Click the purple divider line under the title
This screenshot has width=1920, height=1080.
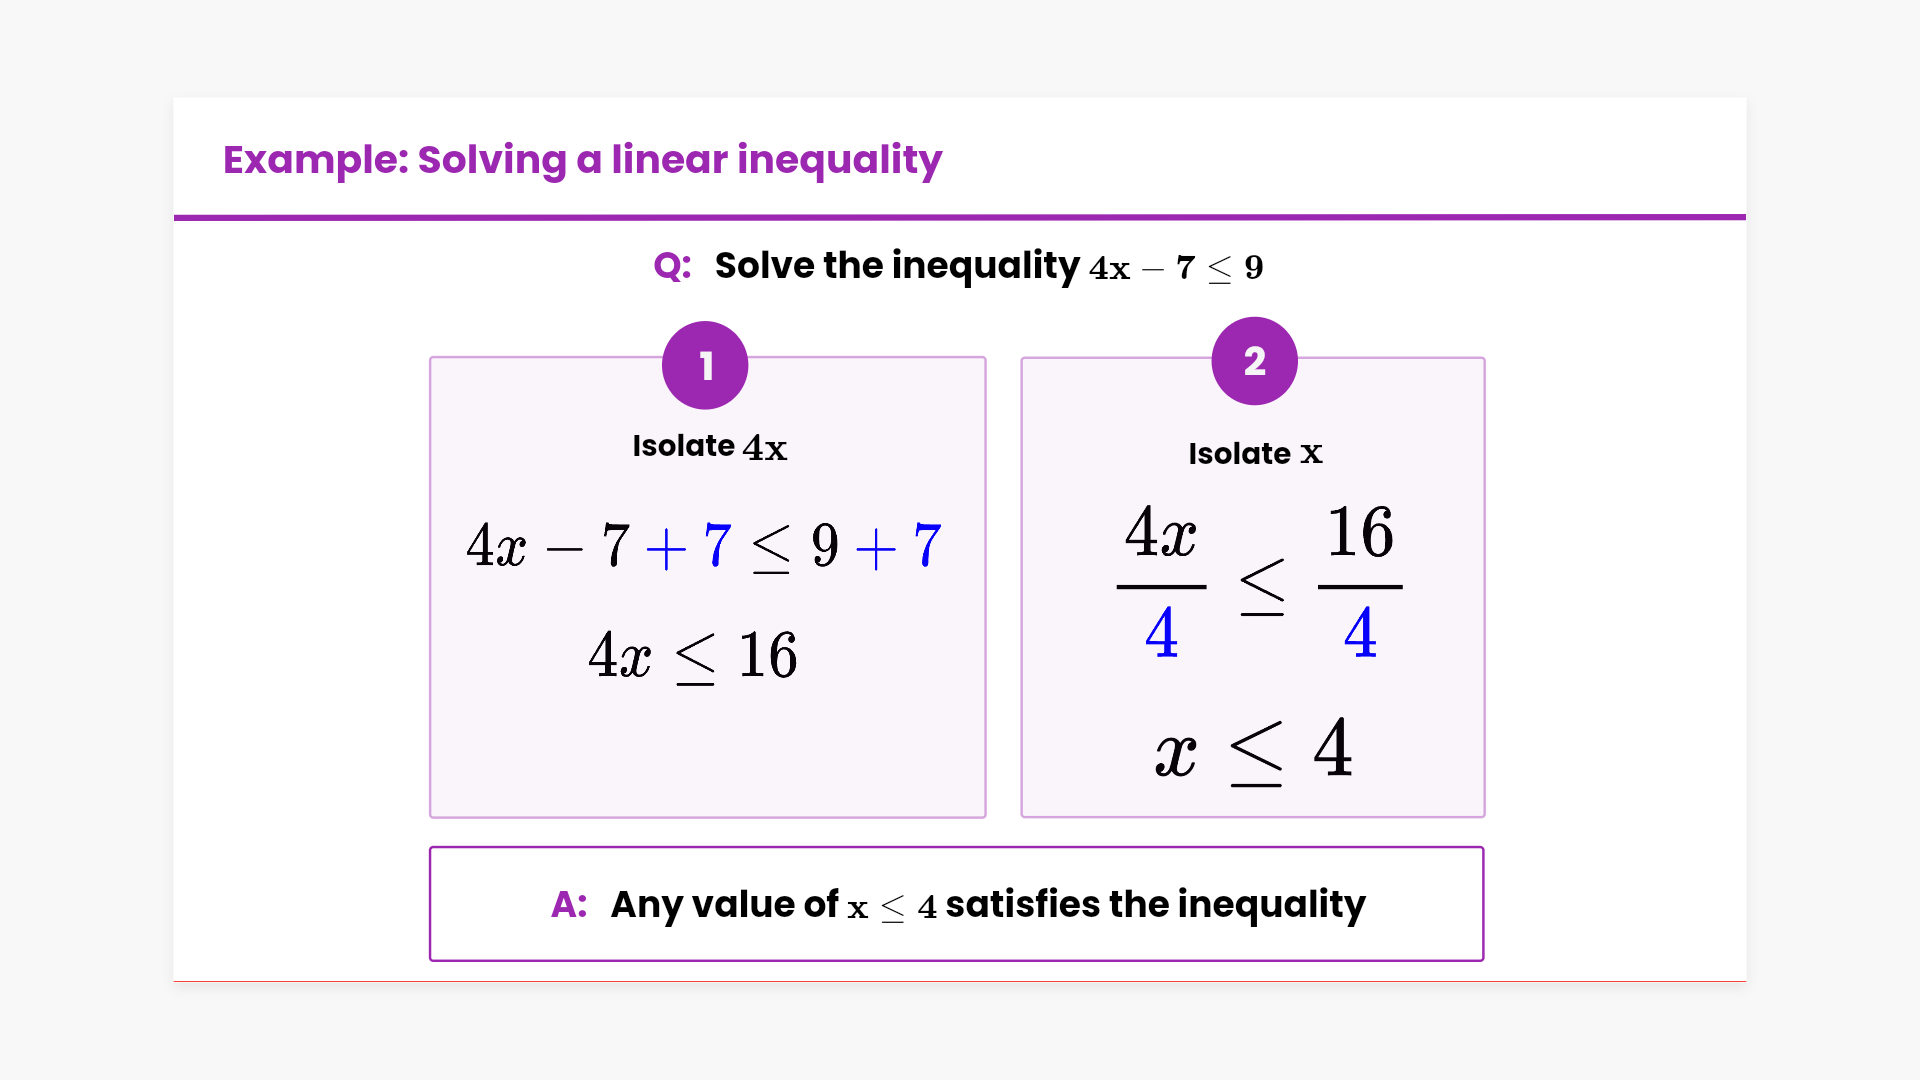coord(960,216)
